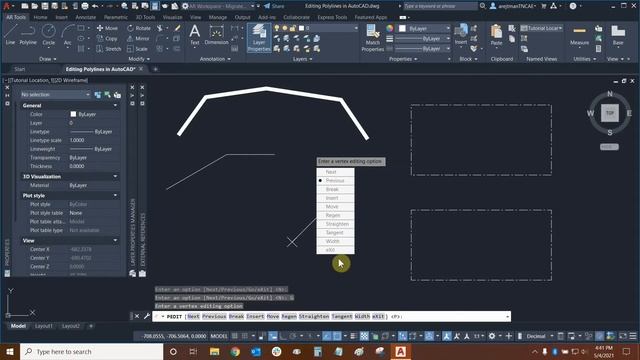Choose Break in vertex editing menu
This screenshot has height=360, width=640.
(336, 189)
